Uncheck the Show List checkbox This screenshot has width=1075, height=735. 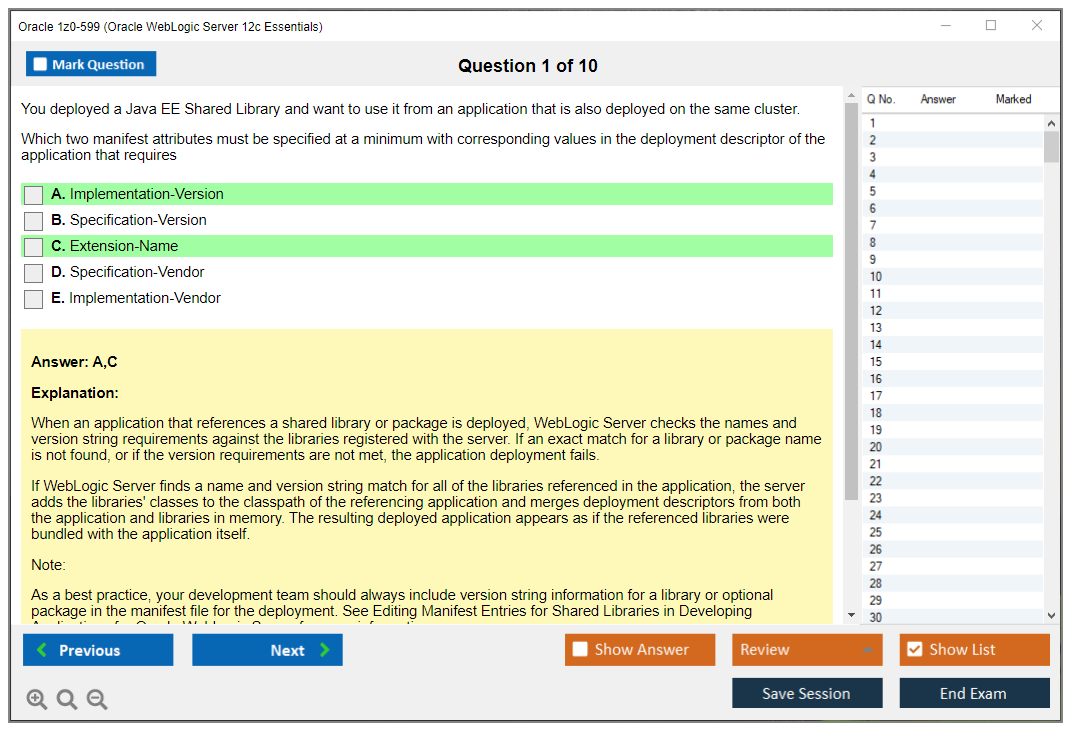tap(914, 649)
